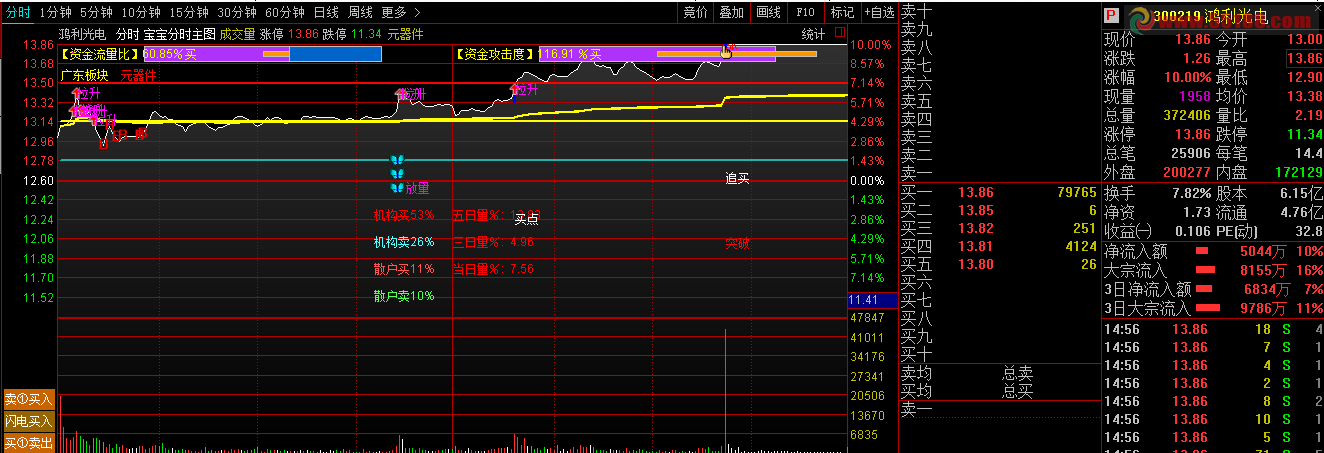Select the 买五 row priced 13.80
The image size is (1324, 453).
coord(998,264)
